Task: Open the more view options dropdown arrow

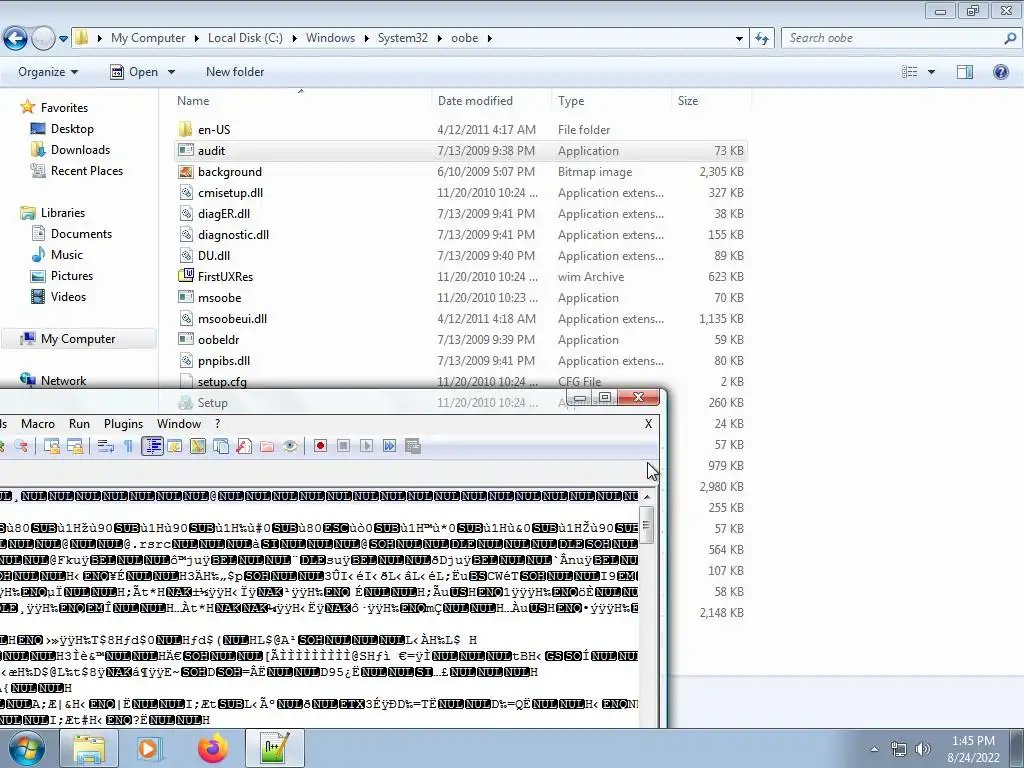Action: (931, 72)
